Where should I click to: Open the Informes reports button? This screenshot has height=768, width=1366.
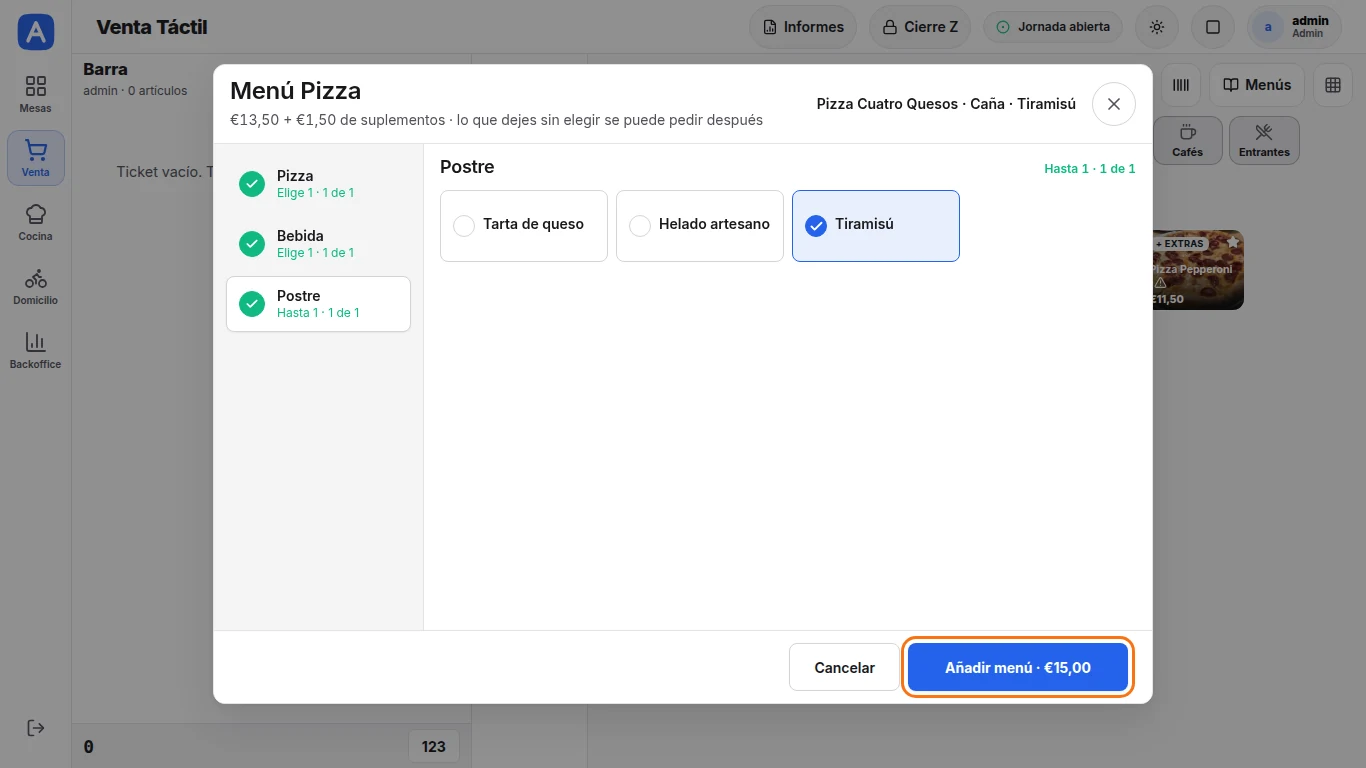point(803,27)
